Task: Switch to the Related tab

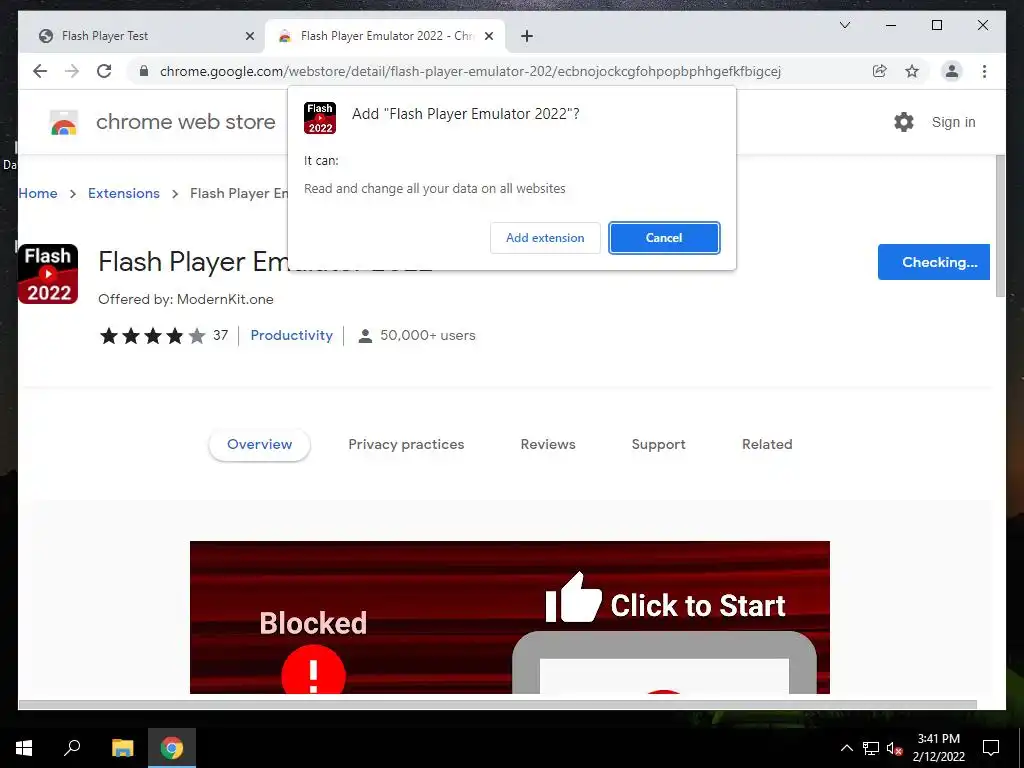Action: [767, 445]
